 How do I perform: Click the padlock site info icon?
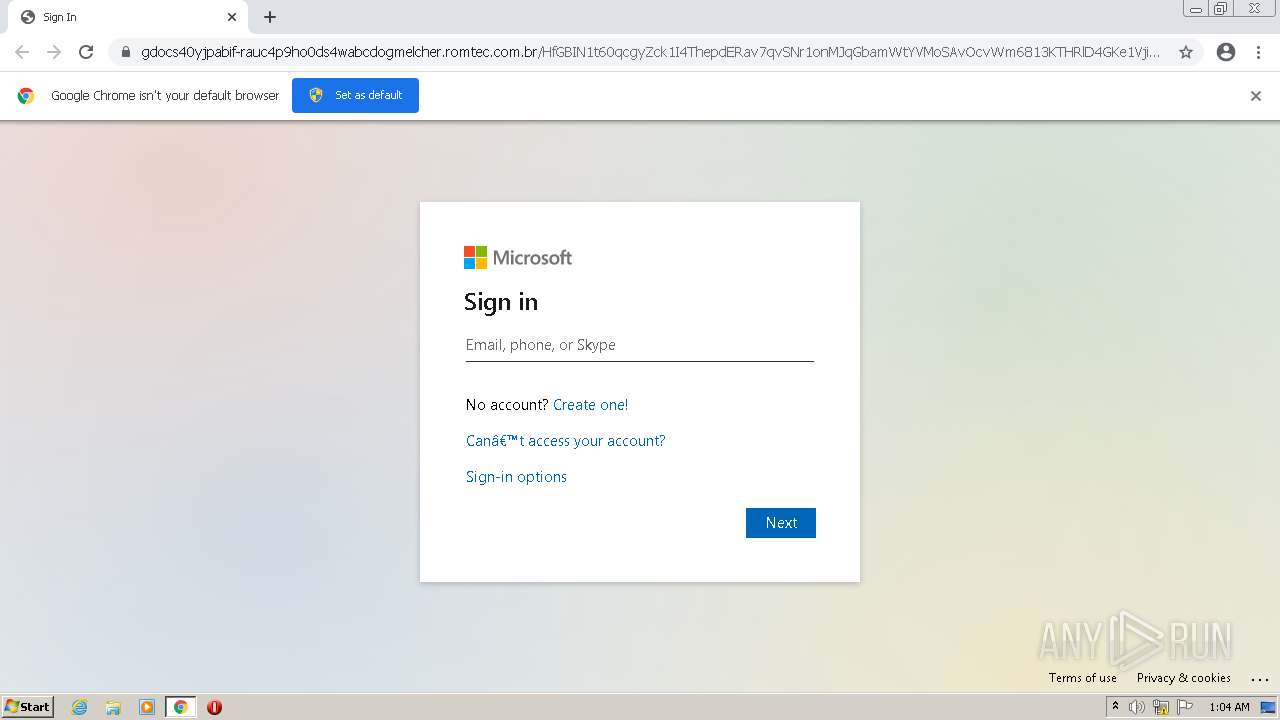click(x=126, y=52)
